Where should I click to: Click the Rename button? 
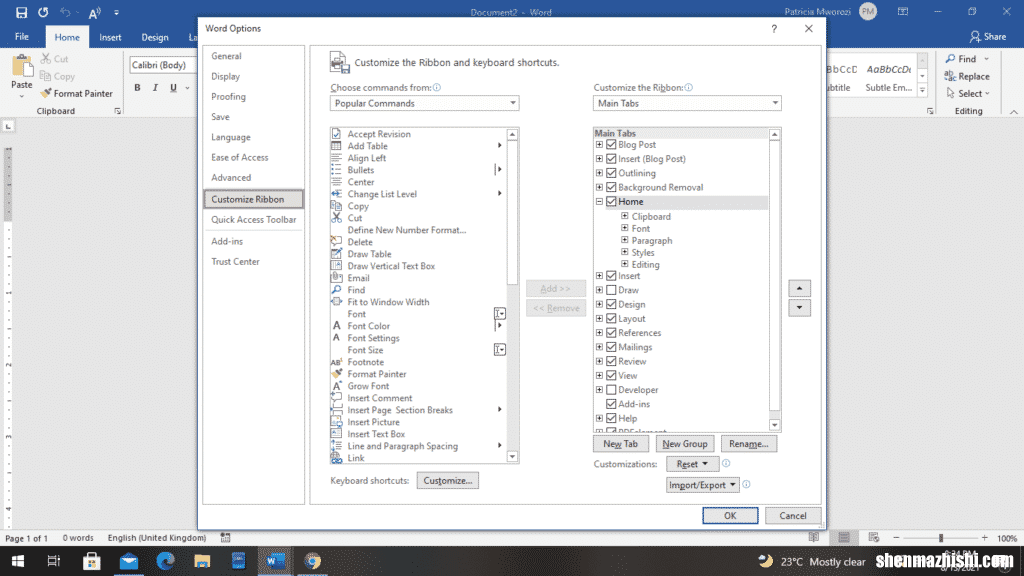tap(748, 443)
